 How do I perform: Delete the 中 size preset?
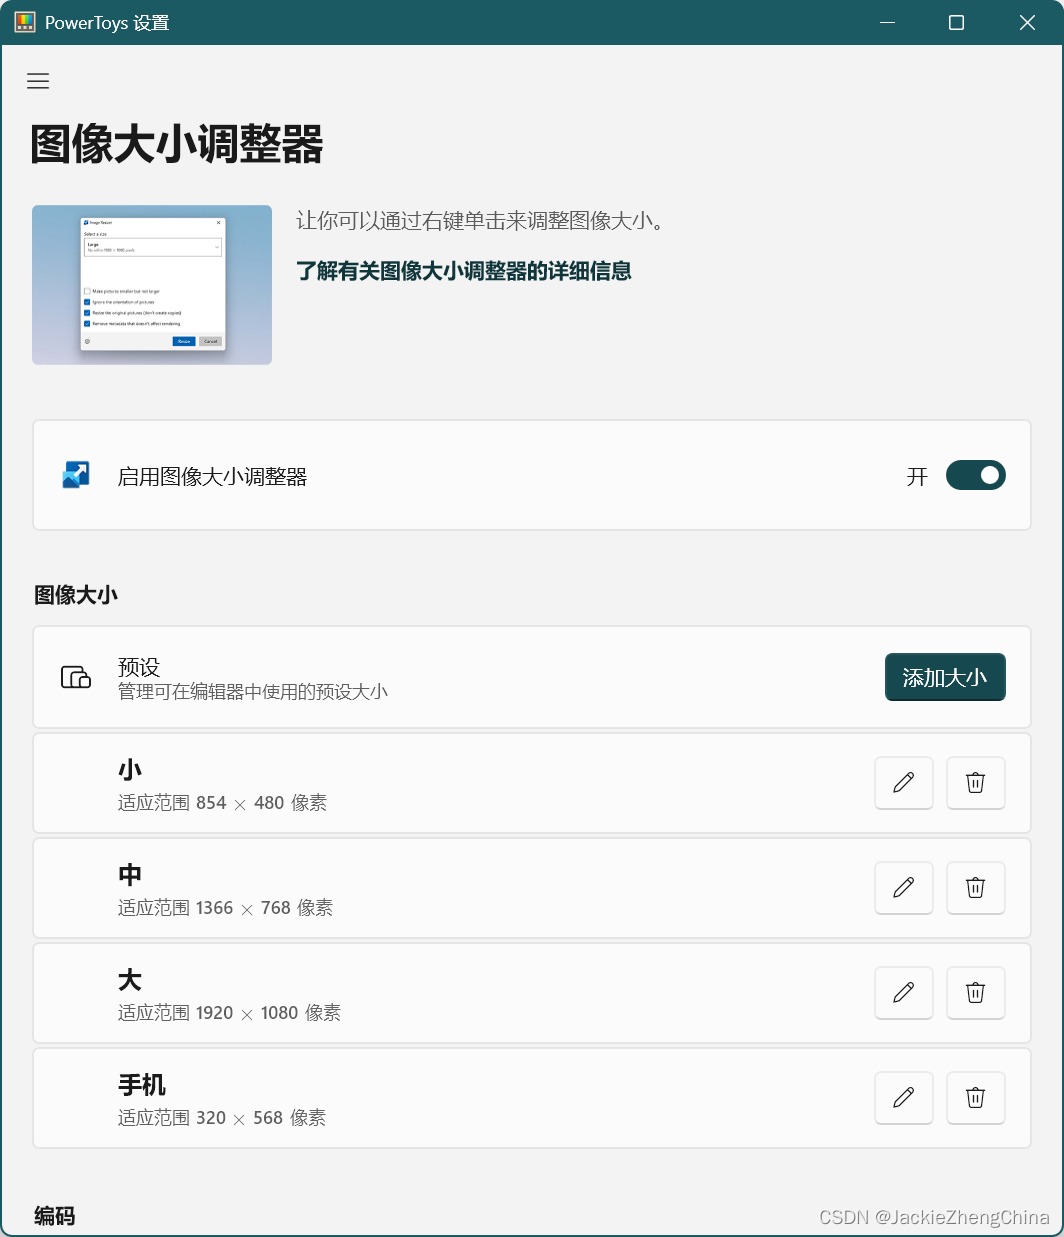[x=976, y=887]
